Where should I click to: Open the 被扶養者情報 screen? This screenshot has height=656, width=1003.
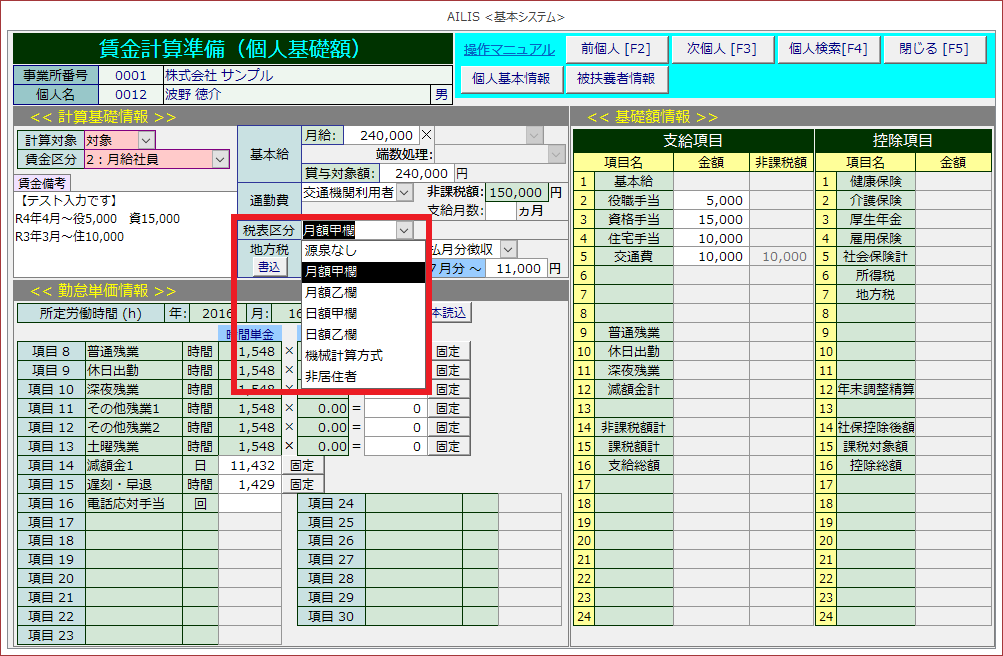tap(616, 78)
